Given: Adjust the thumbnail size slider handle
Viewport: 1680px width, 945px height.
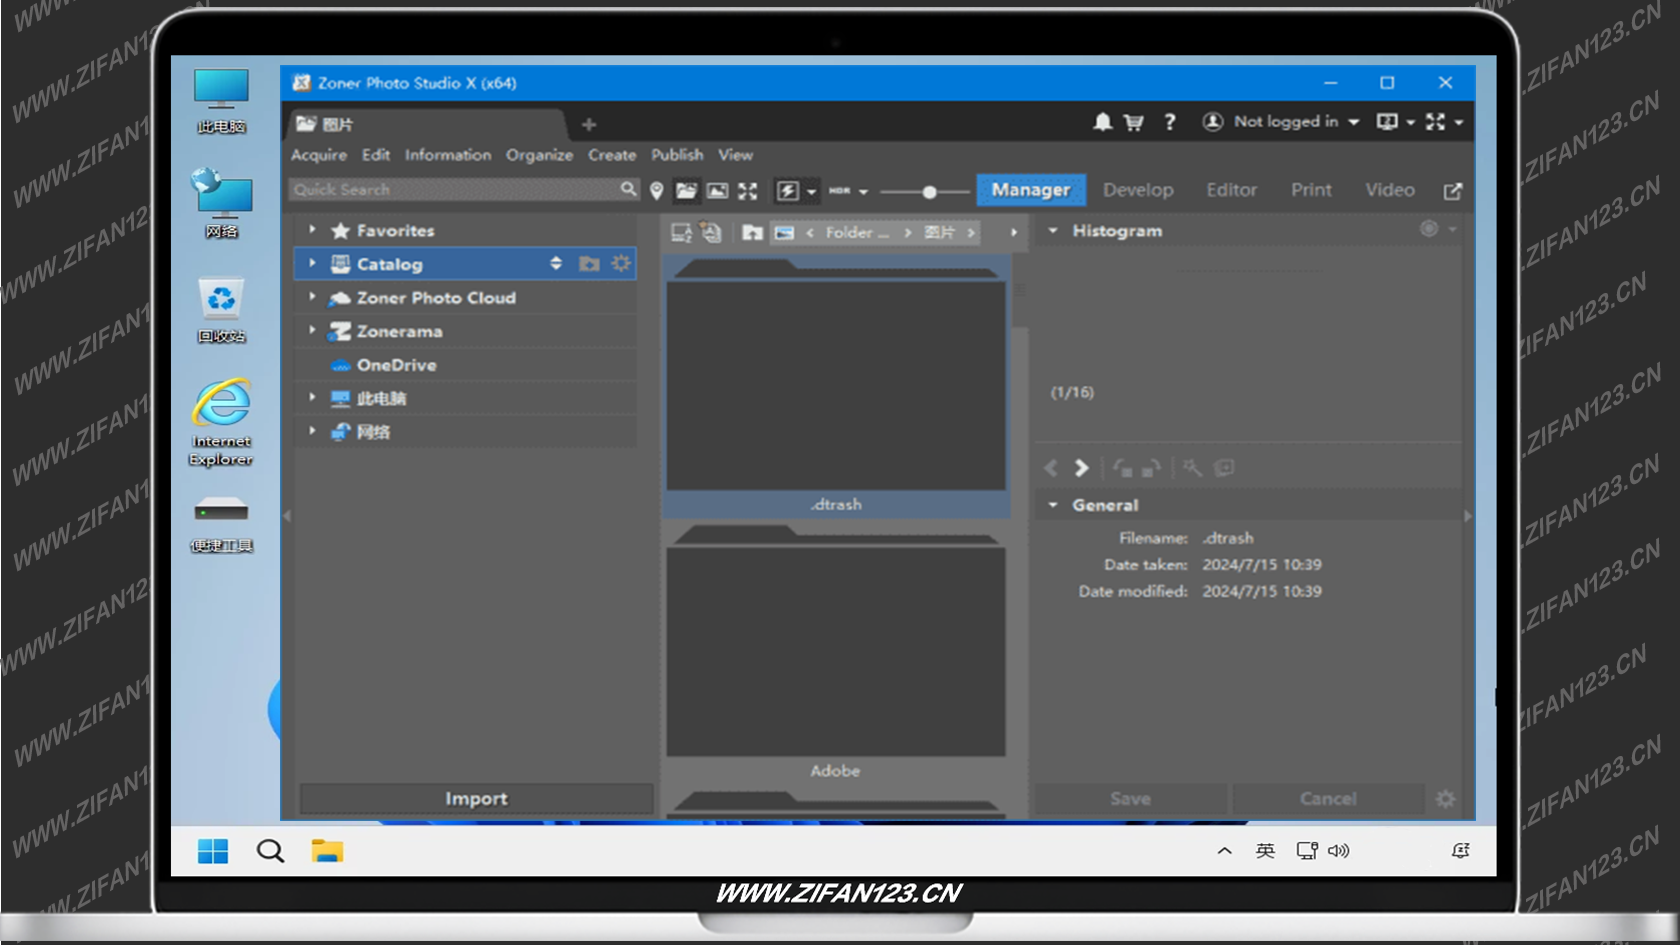Looking at the screenshot, I should [x=929, y=191].
